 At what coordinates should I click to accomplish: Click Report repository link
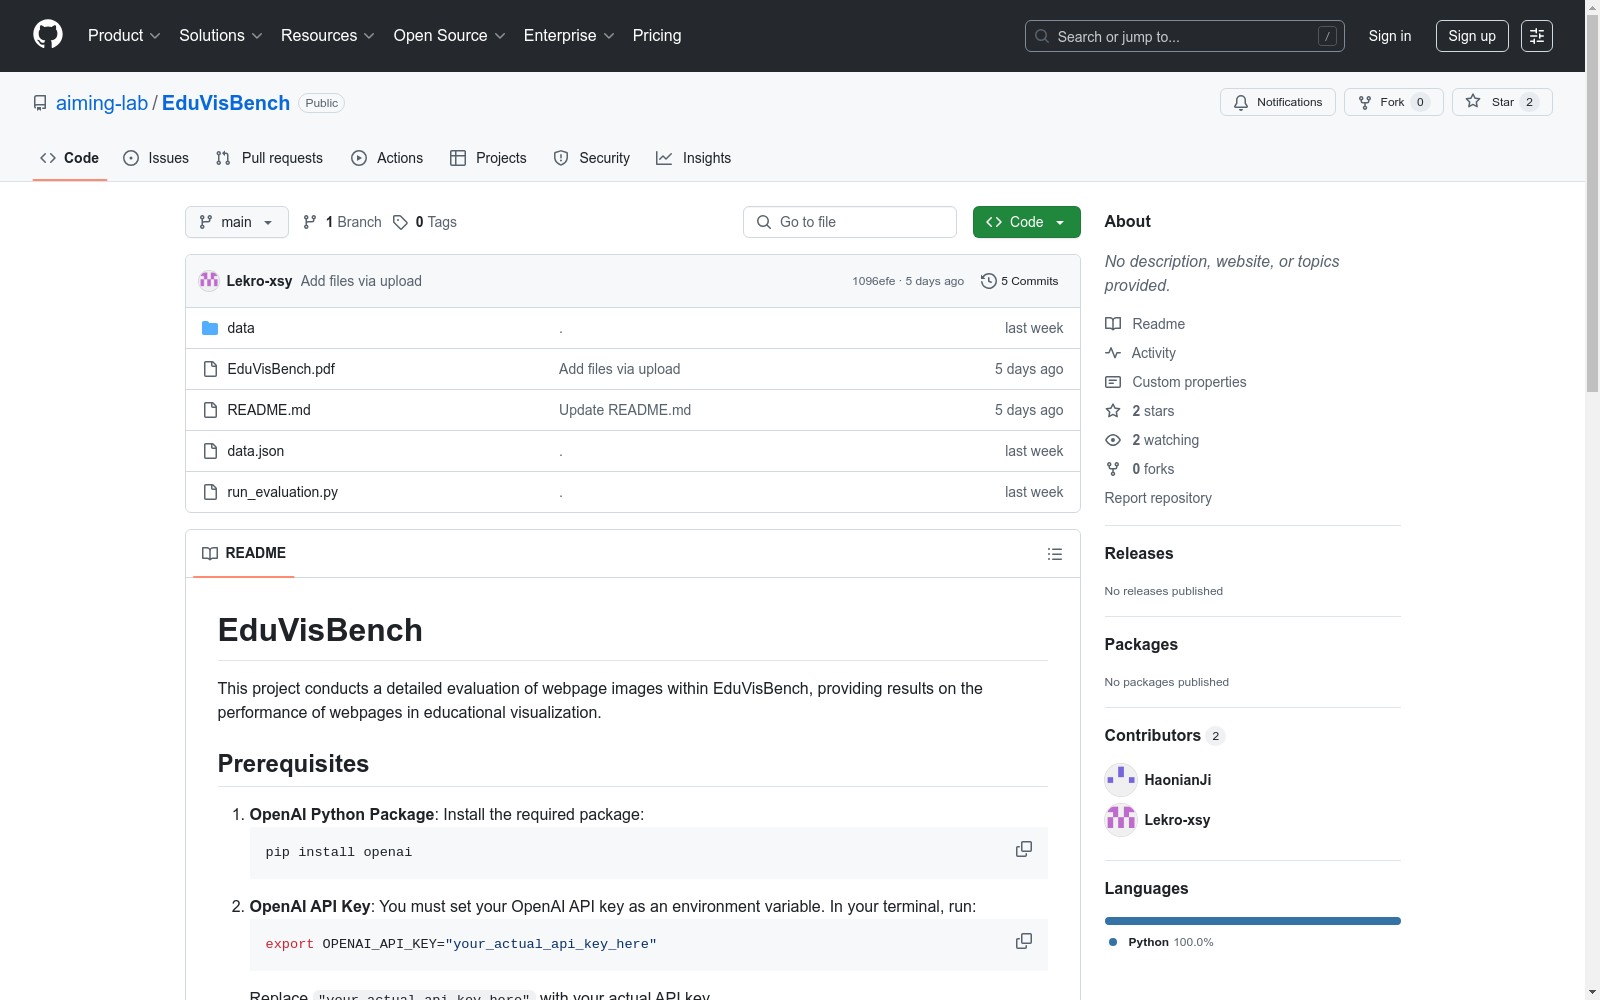point(1158,498)
